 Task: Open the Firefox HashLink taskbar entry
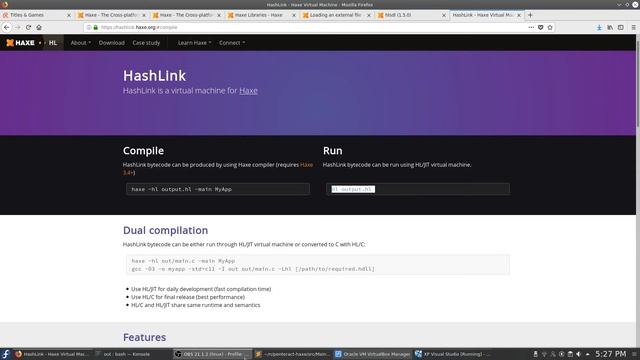(x=52, y=354)
